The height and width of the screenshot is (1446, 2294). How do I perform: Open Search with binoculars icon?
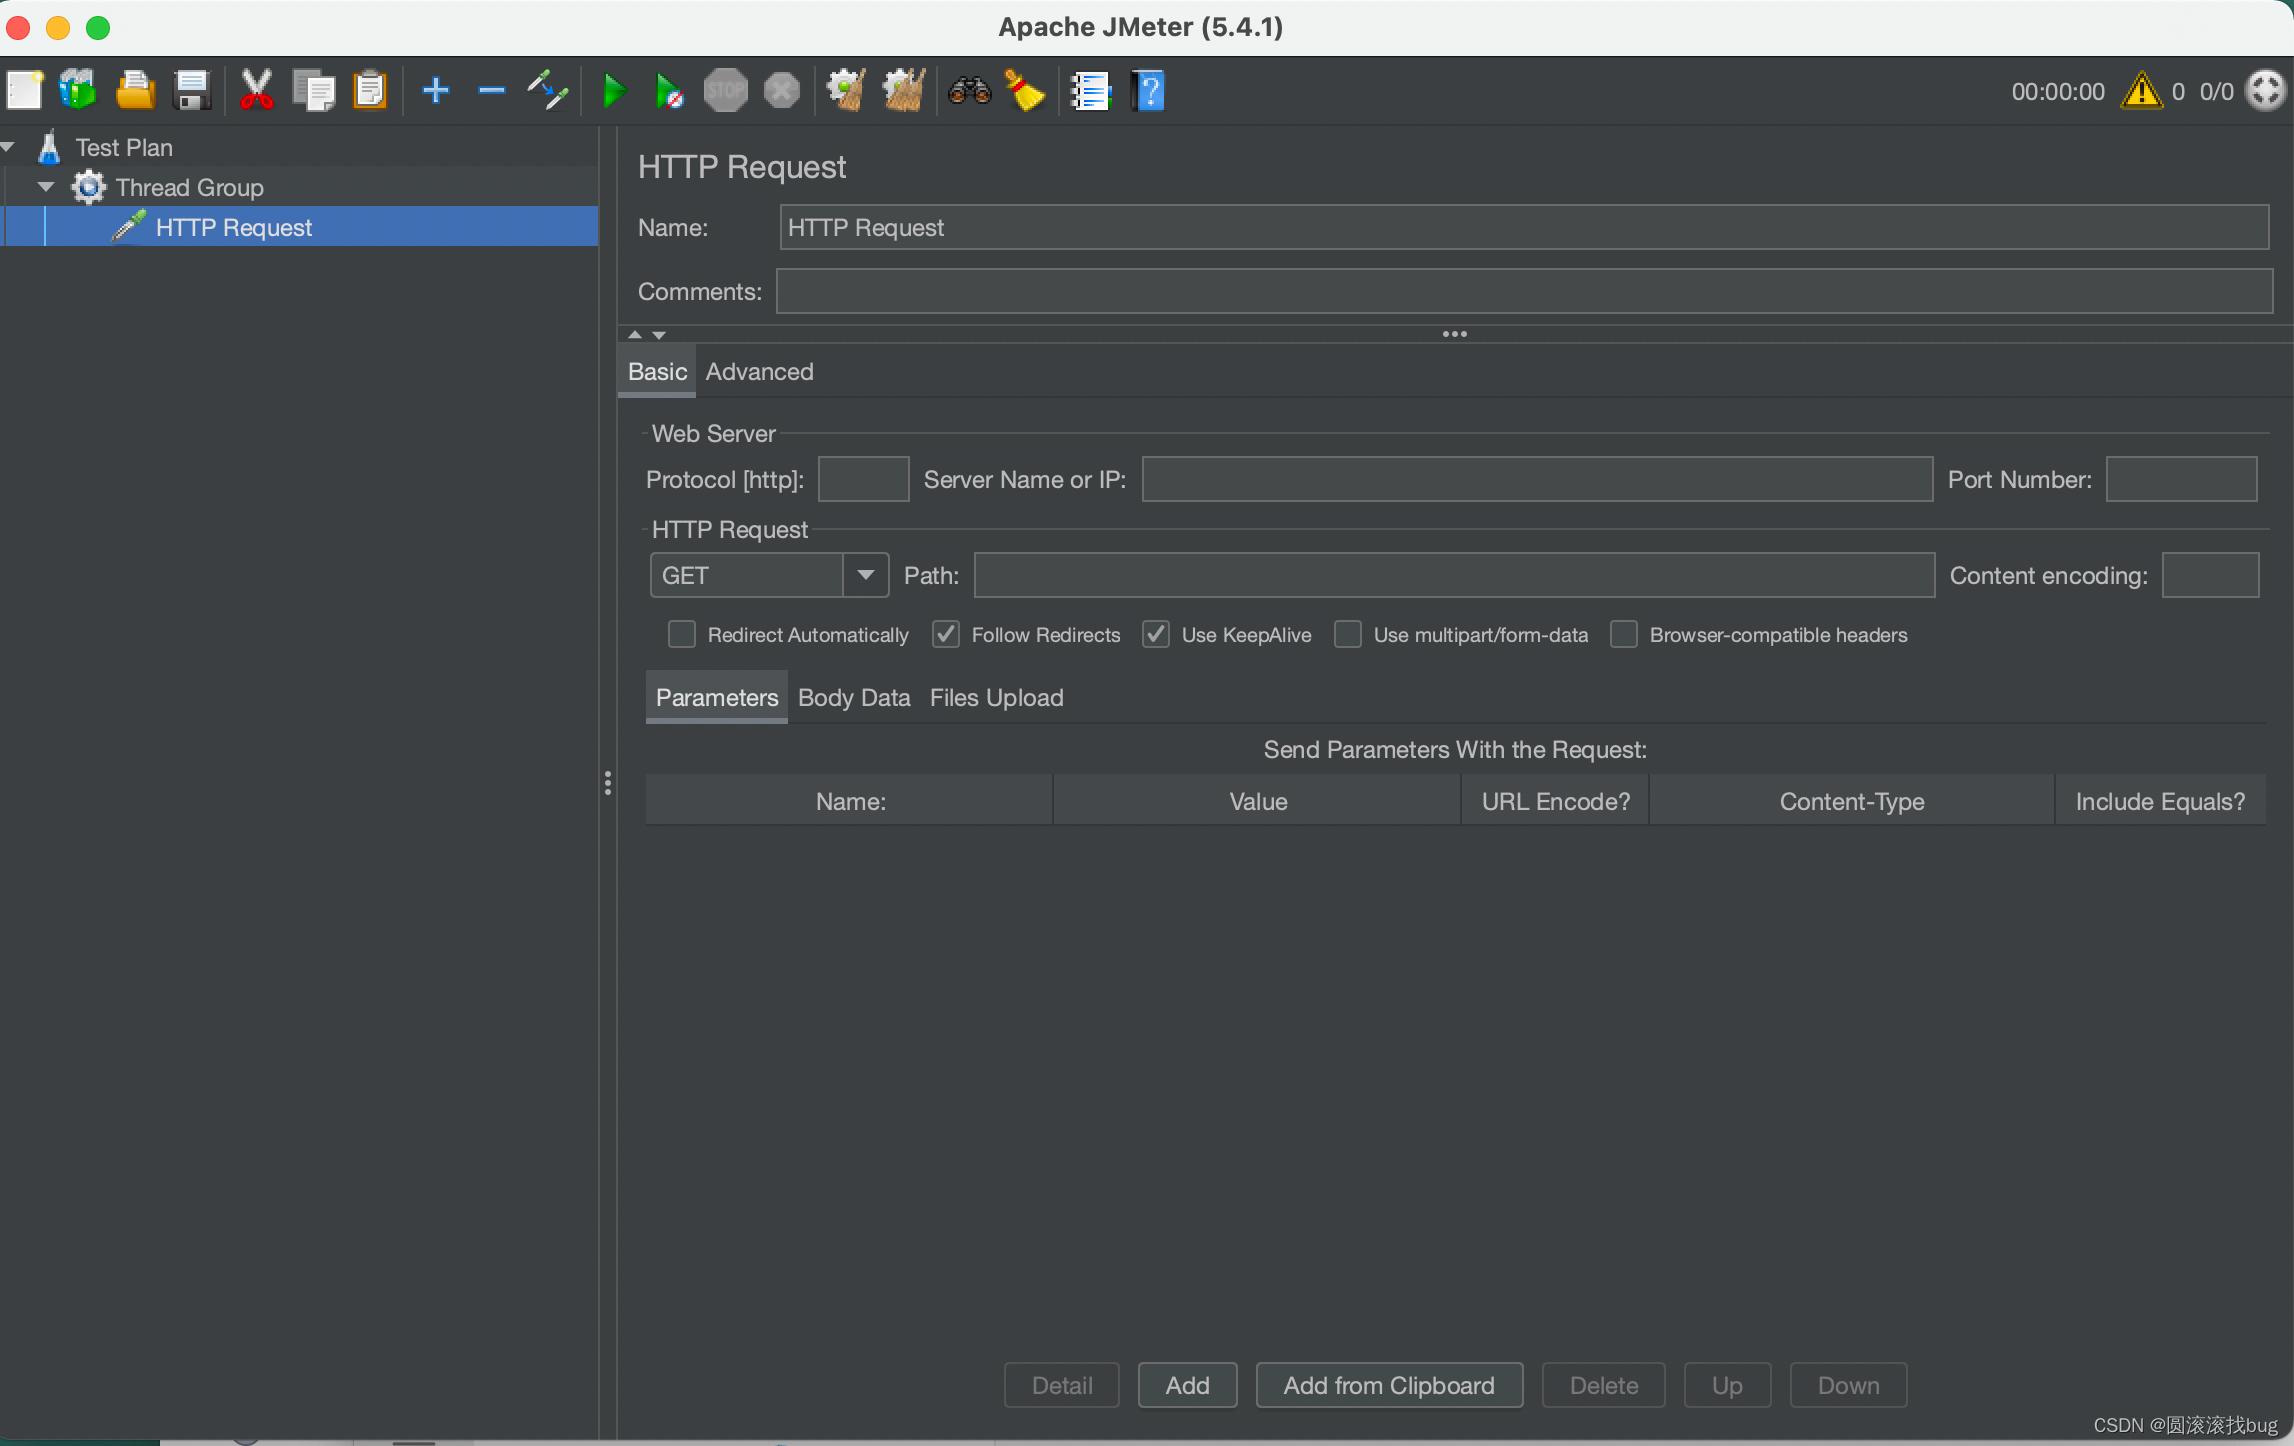tap(969, 91)
